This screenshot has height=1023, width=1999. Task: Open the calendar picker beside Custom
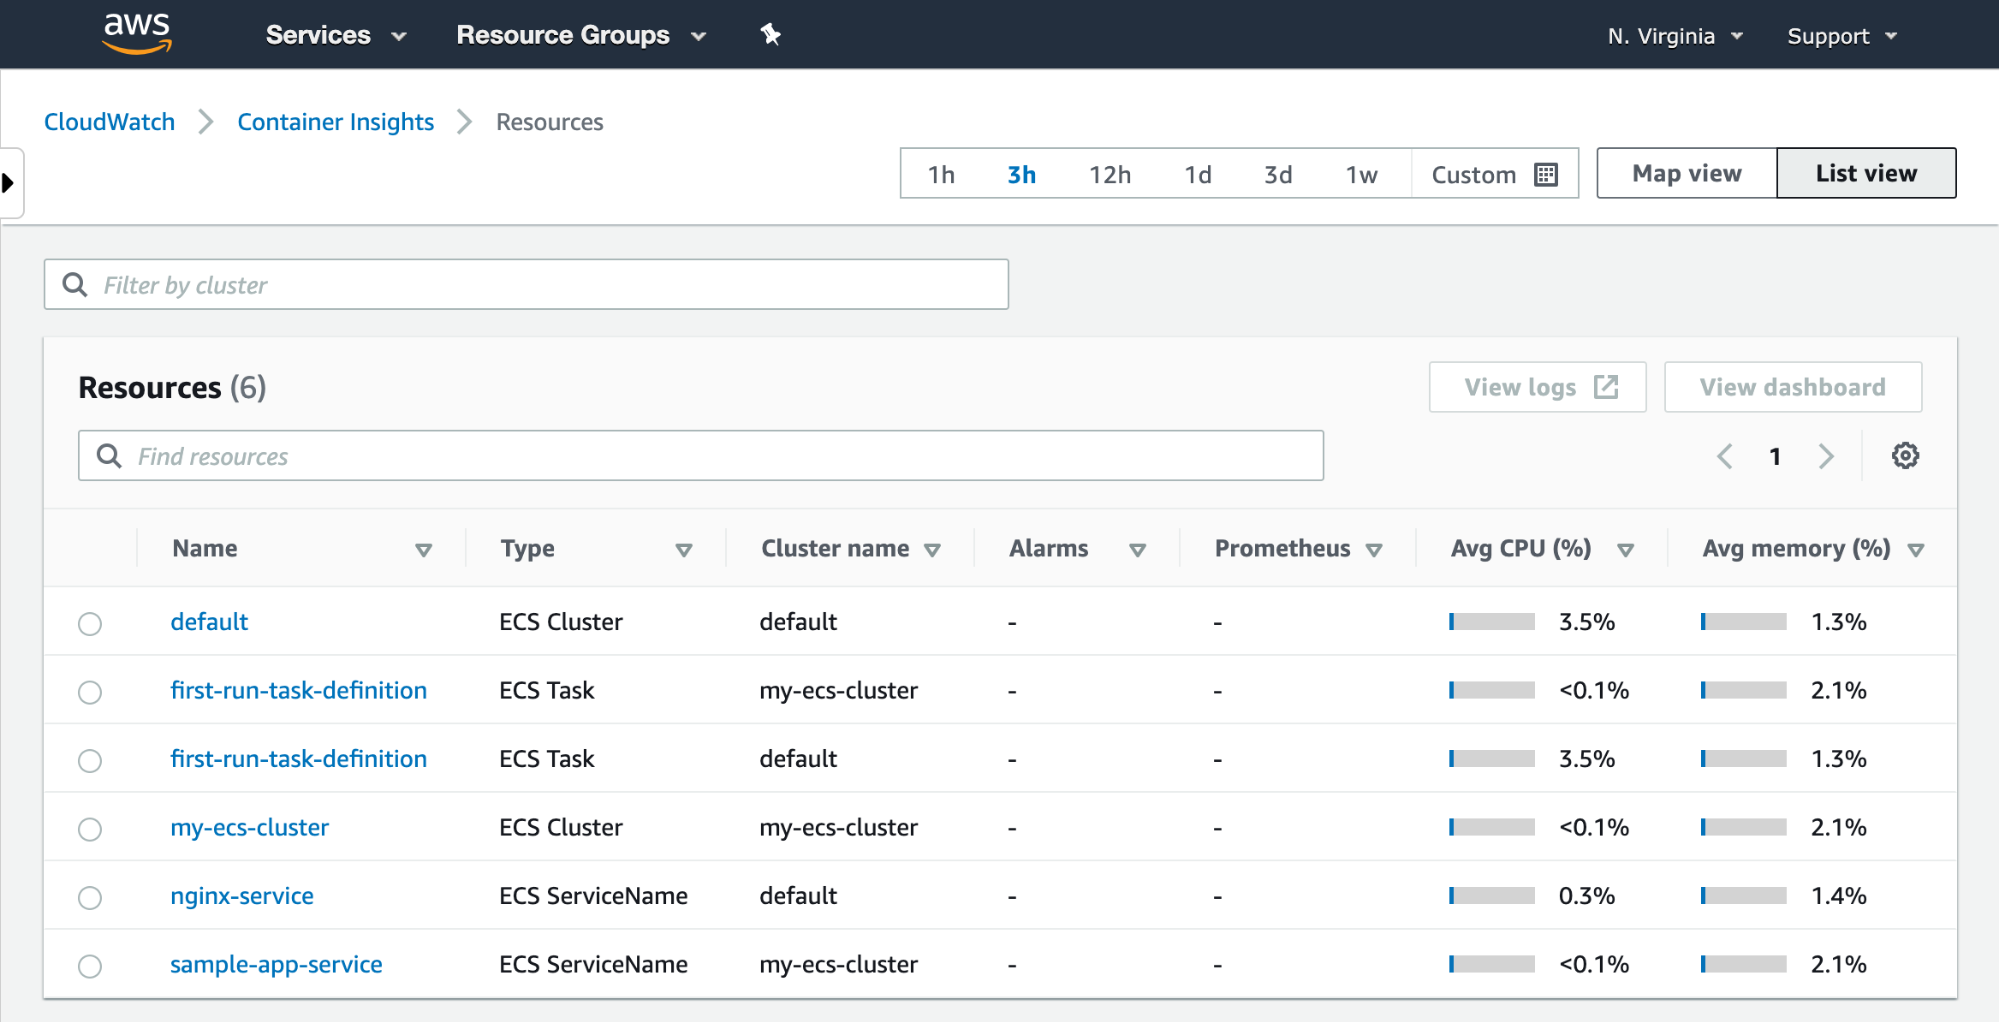click(1545, 173)
